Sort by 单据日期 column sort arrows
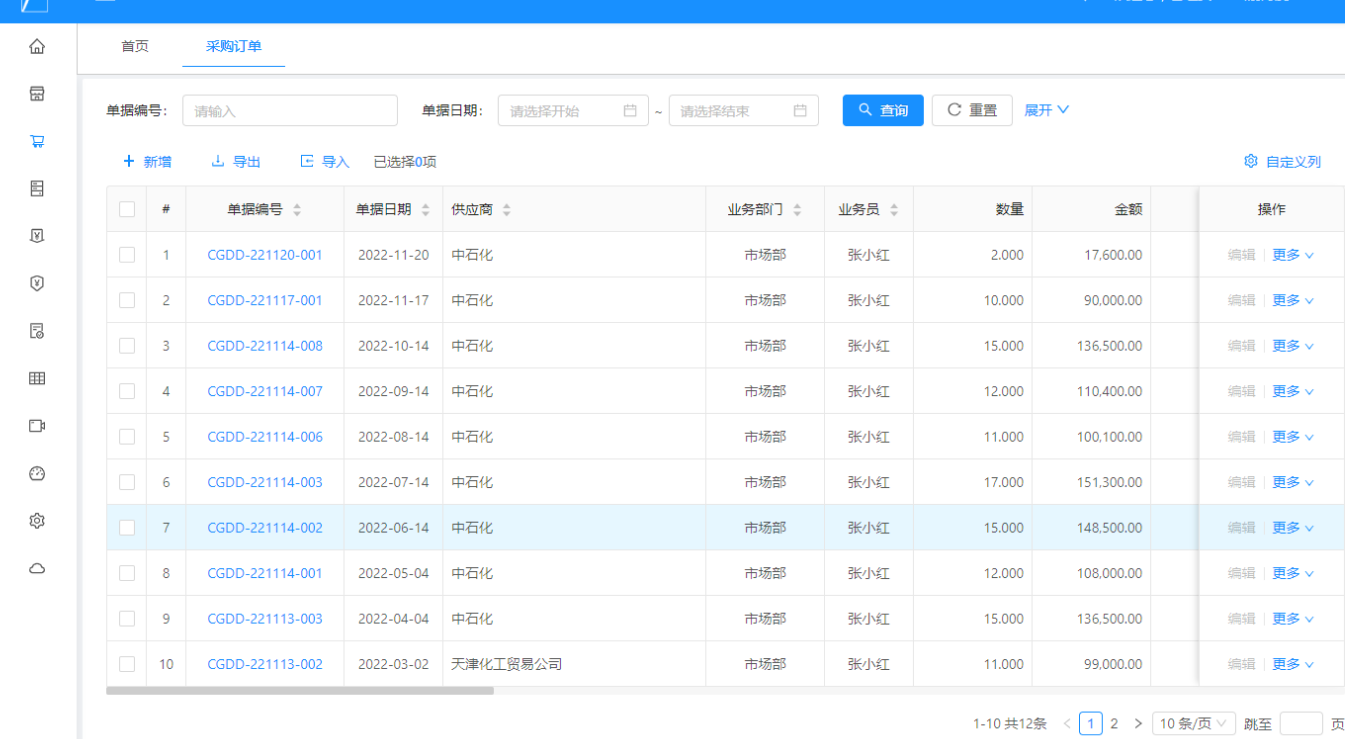The width and height of the screenshot is (1345, 739). click(425, 210)
